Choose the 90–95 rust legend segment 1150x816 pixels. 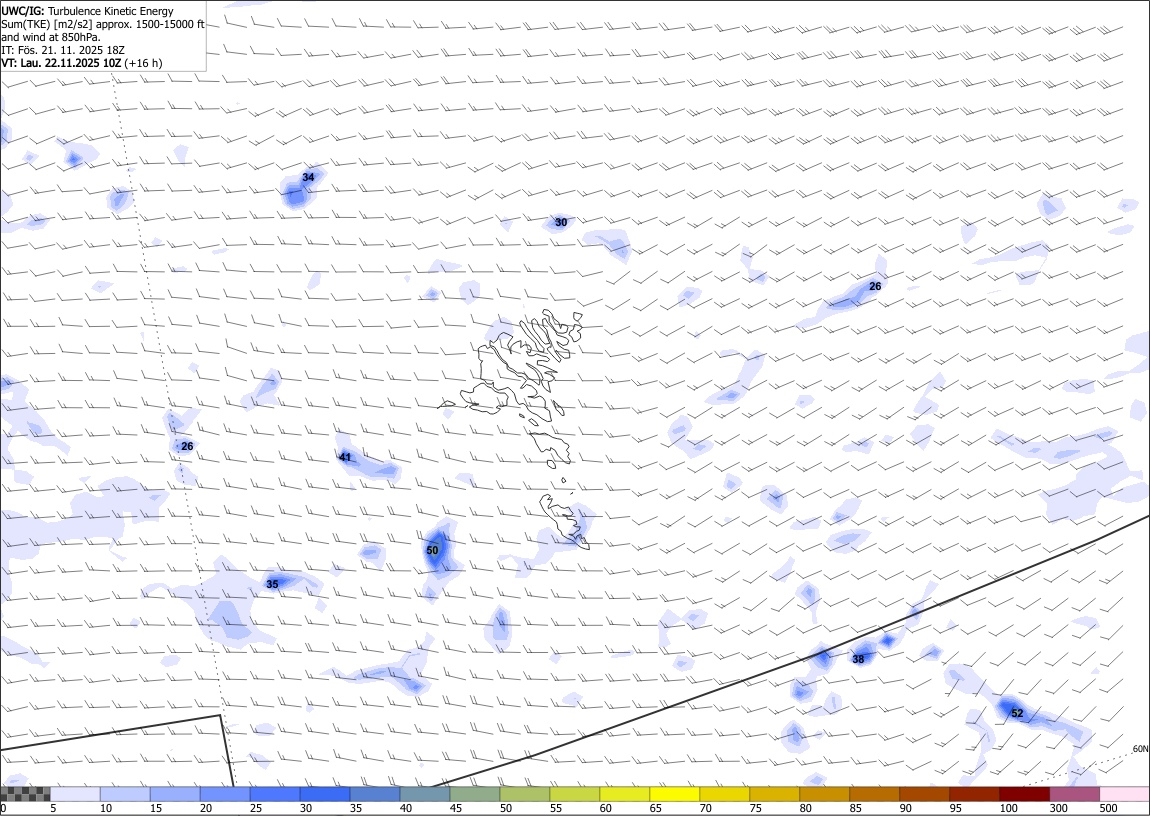coord(923,794)
